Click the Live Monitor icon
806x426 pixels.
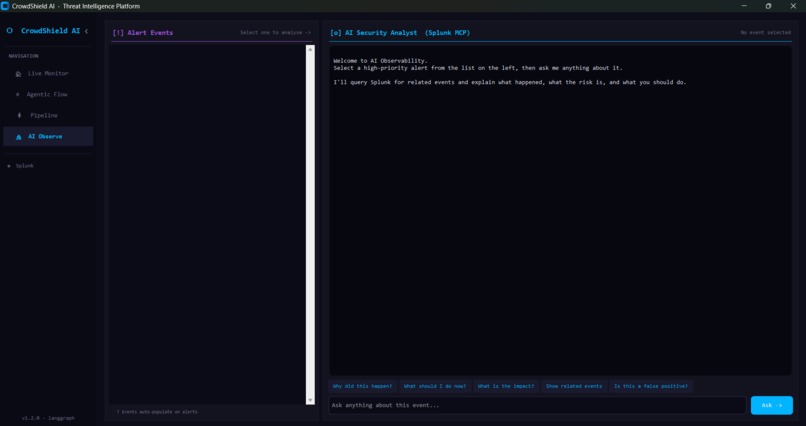coord(19,74)
